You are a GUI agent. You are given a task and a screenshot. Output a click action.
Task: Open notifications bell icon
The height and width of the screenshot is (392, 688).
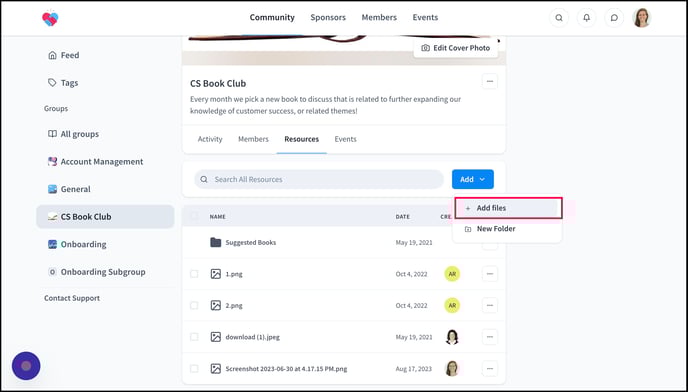pyautogui.click(x=587, y=18)
